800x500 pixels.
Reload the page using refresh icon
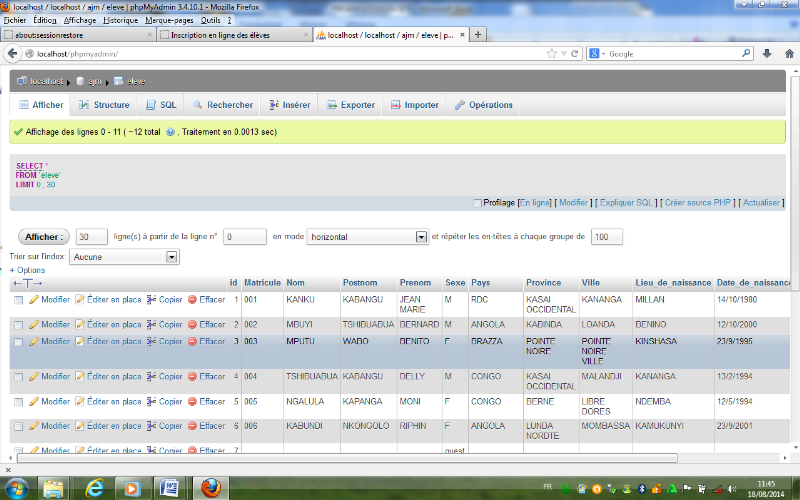click(x=575, y=54)
